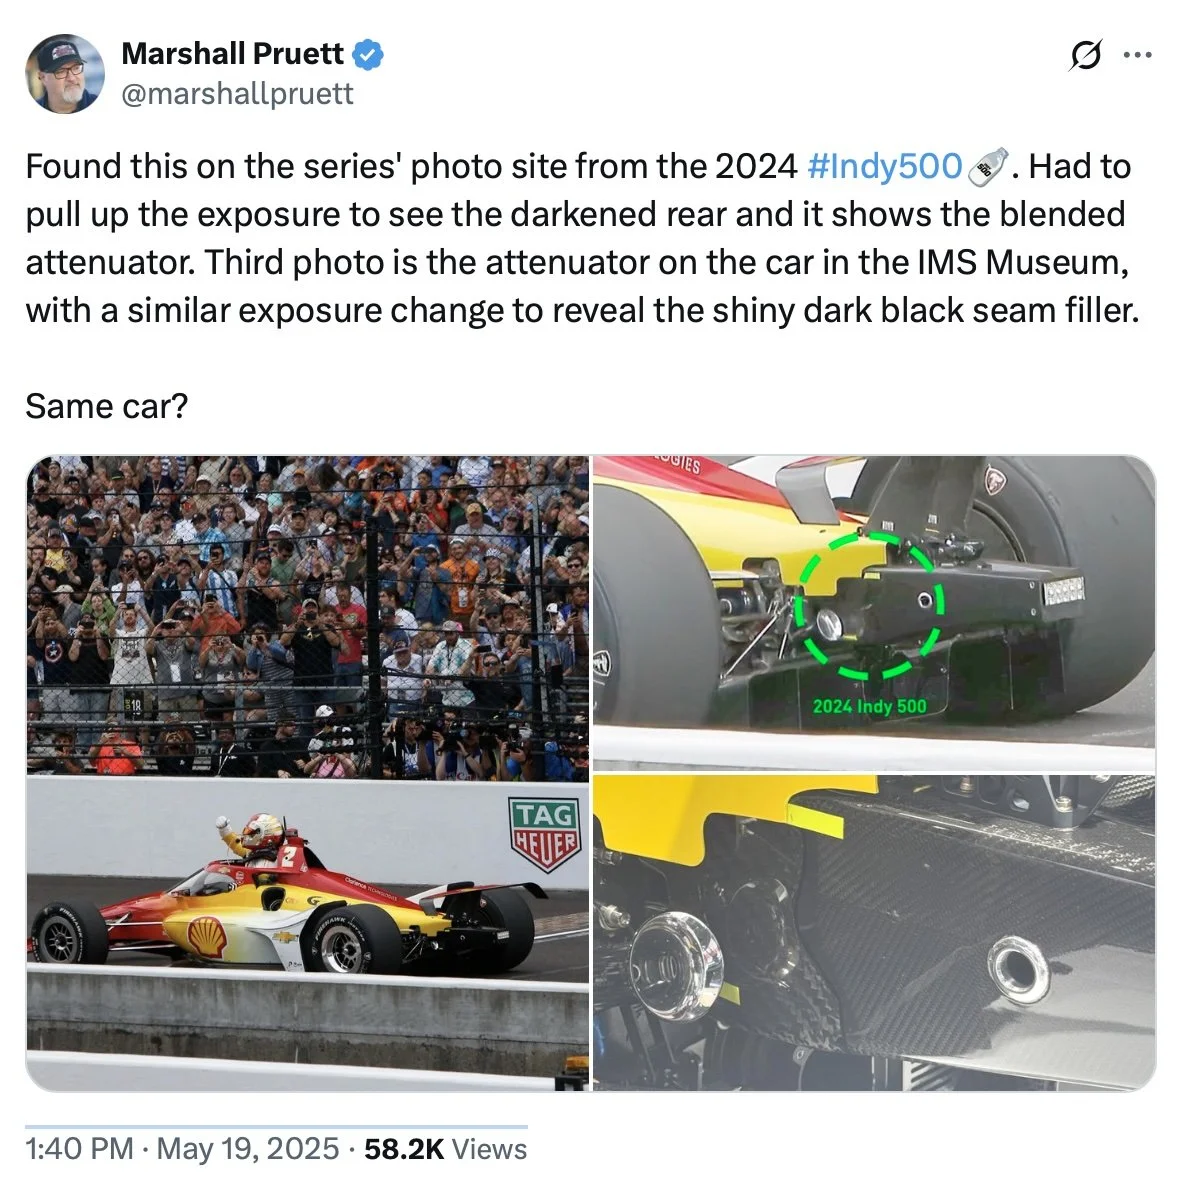Open the 2024 Indy 500 attenuator photo
Viewport: 1180px width, 1186px height.
click(874, 612)
